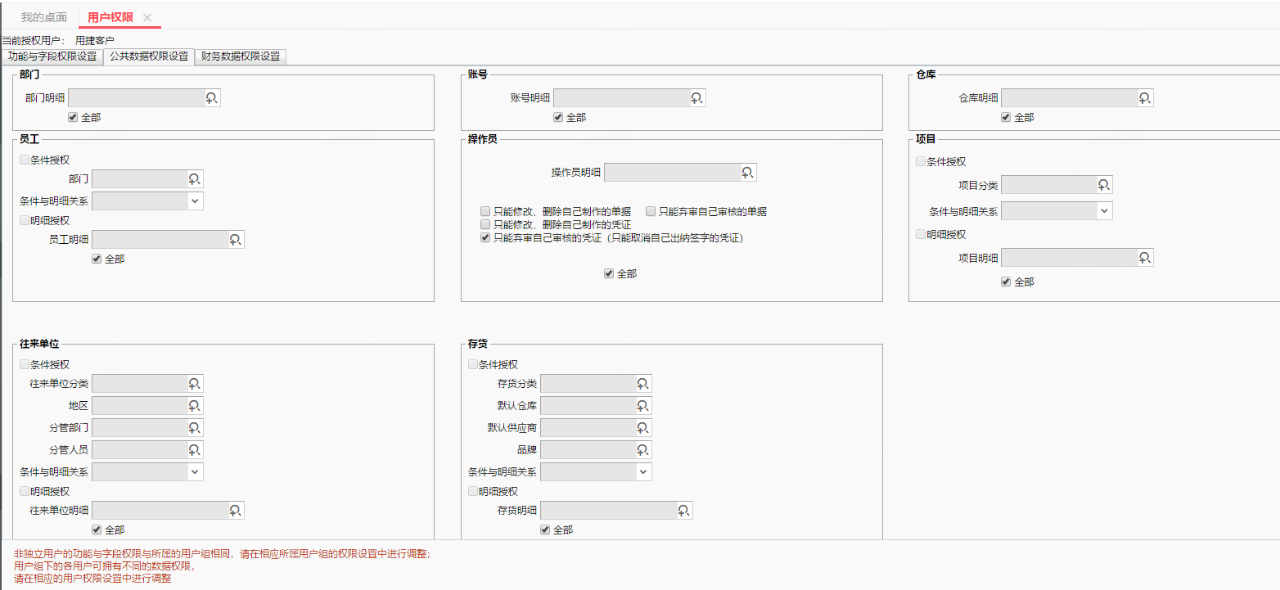Open 项目分类 lookup magnifier icon
Viewport: 1280px width, 590px height.
click(x=1104, y=185)
